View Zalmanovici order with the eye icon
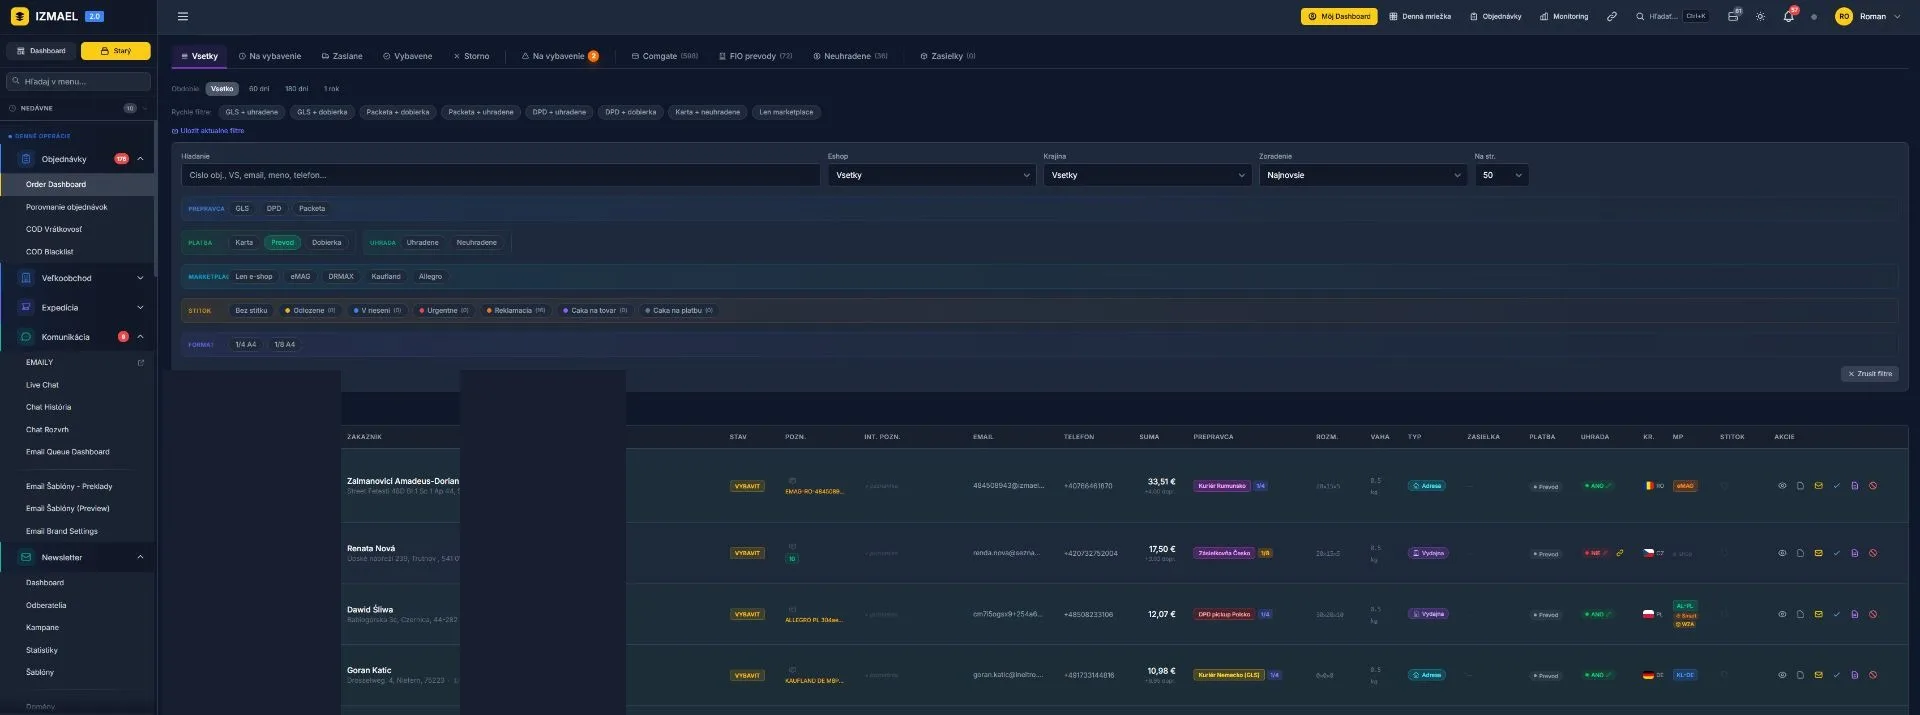 pos(1781,486)
